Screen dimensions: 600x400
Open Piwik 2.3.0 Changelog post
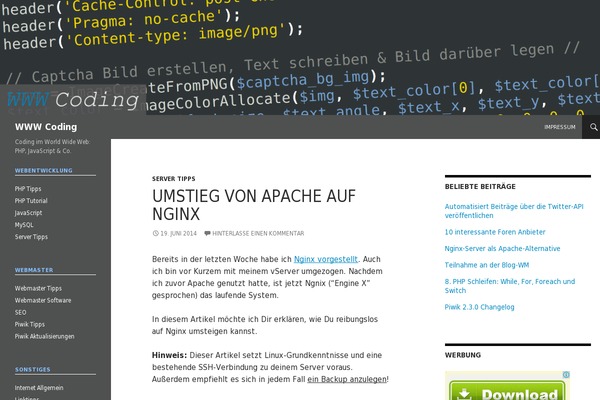point(479,307)
